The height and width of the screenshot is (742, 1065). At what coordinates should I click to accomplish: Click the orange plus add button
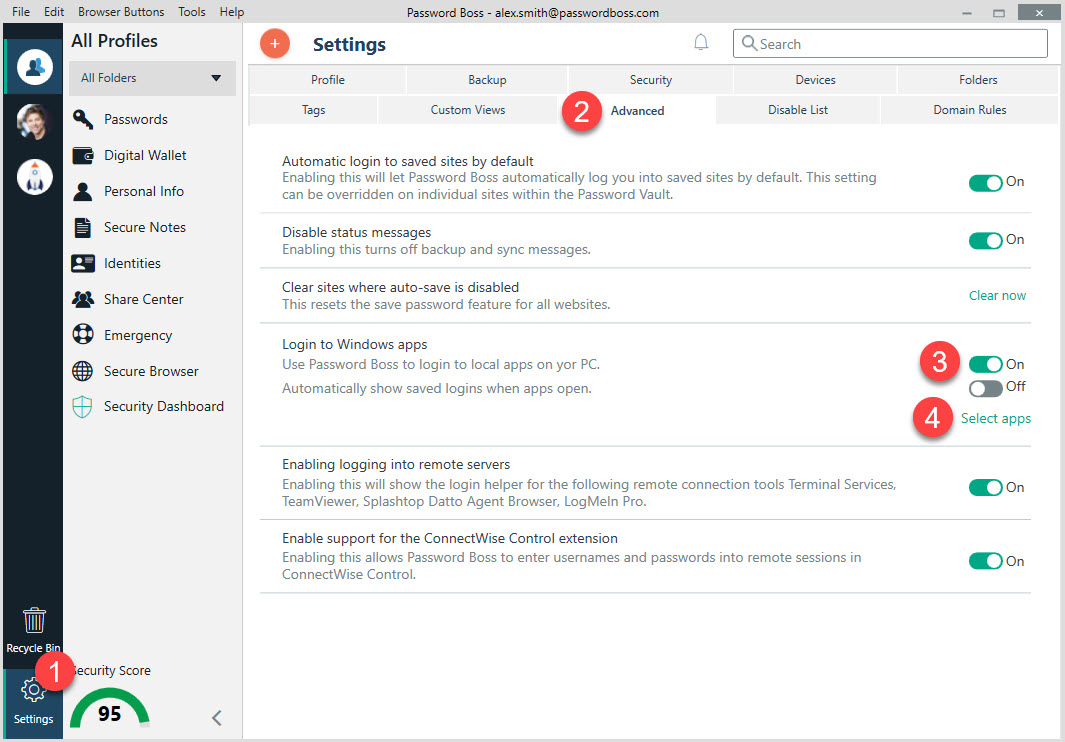[274, 44]
